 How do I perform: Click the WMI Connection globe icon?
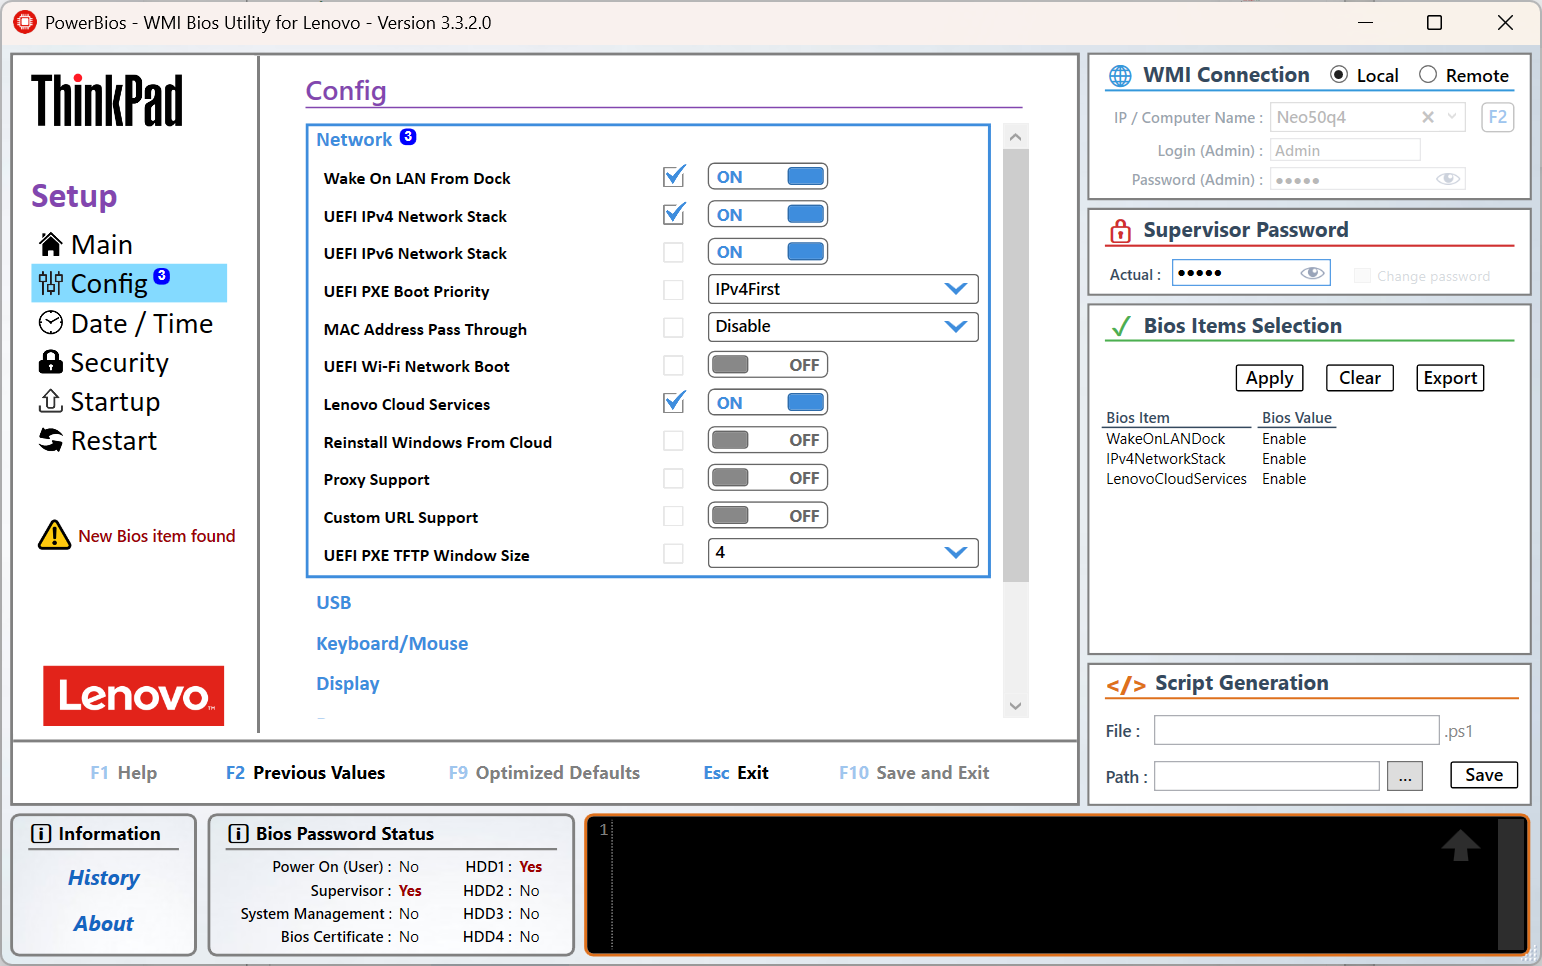pyautogui.click(x=1120, y=76)
